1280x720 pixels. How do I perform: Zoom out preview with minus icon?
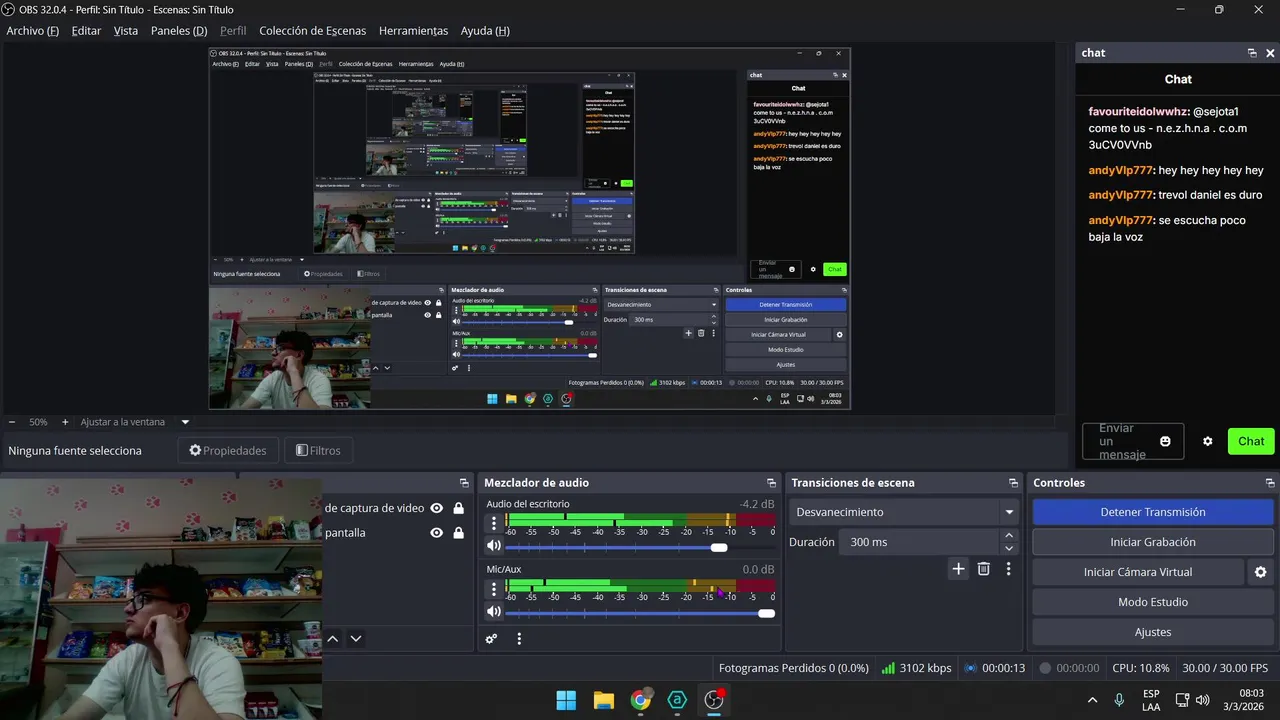click(12, 422)
